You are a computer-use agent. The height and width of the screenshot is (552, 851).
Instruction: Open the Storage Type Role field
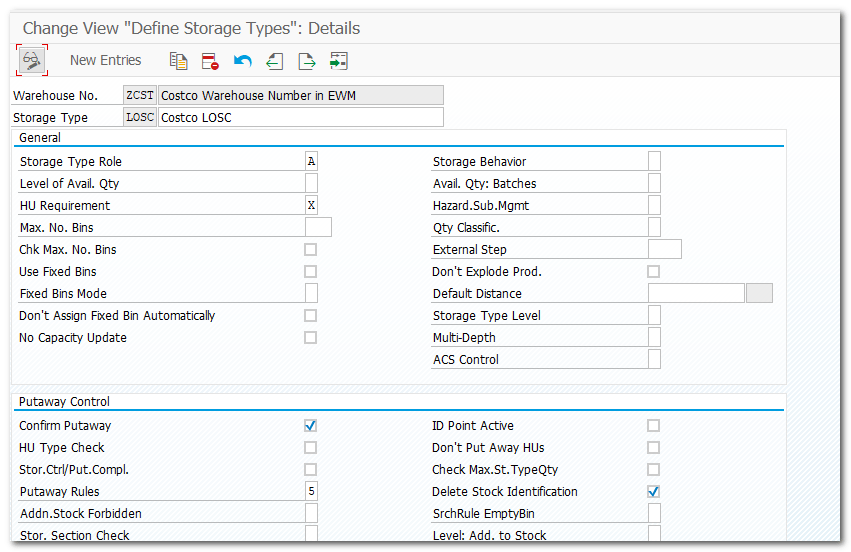pos(311,162)
